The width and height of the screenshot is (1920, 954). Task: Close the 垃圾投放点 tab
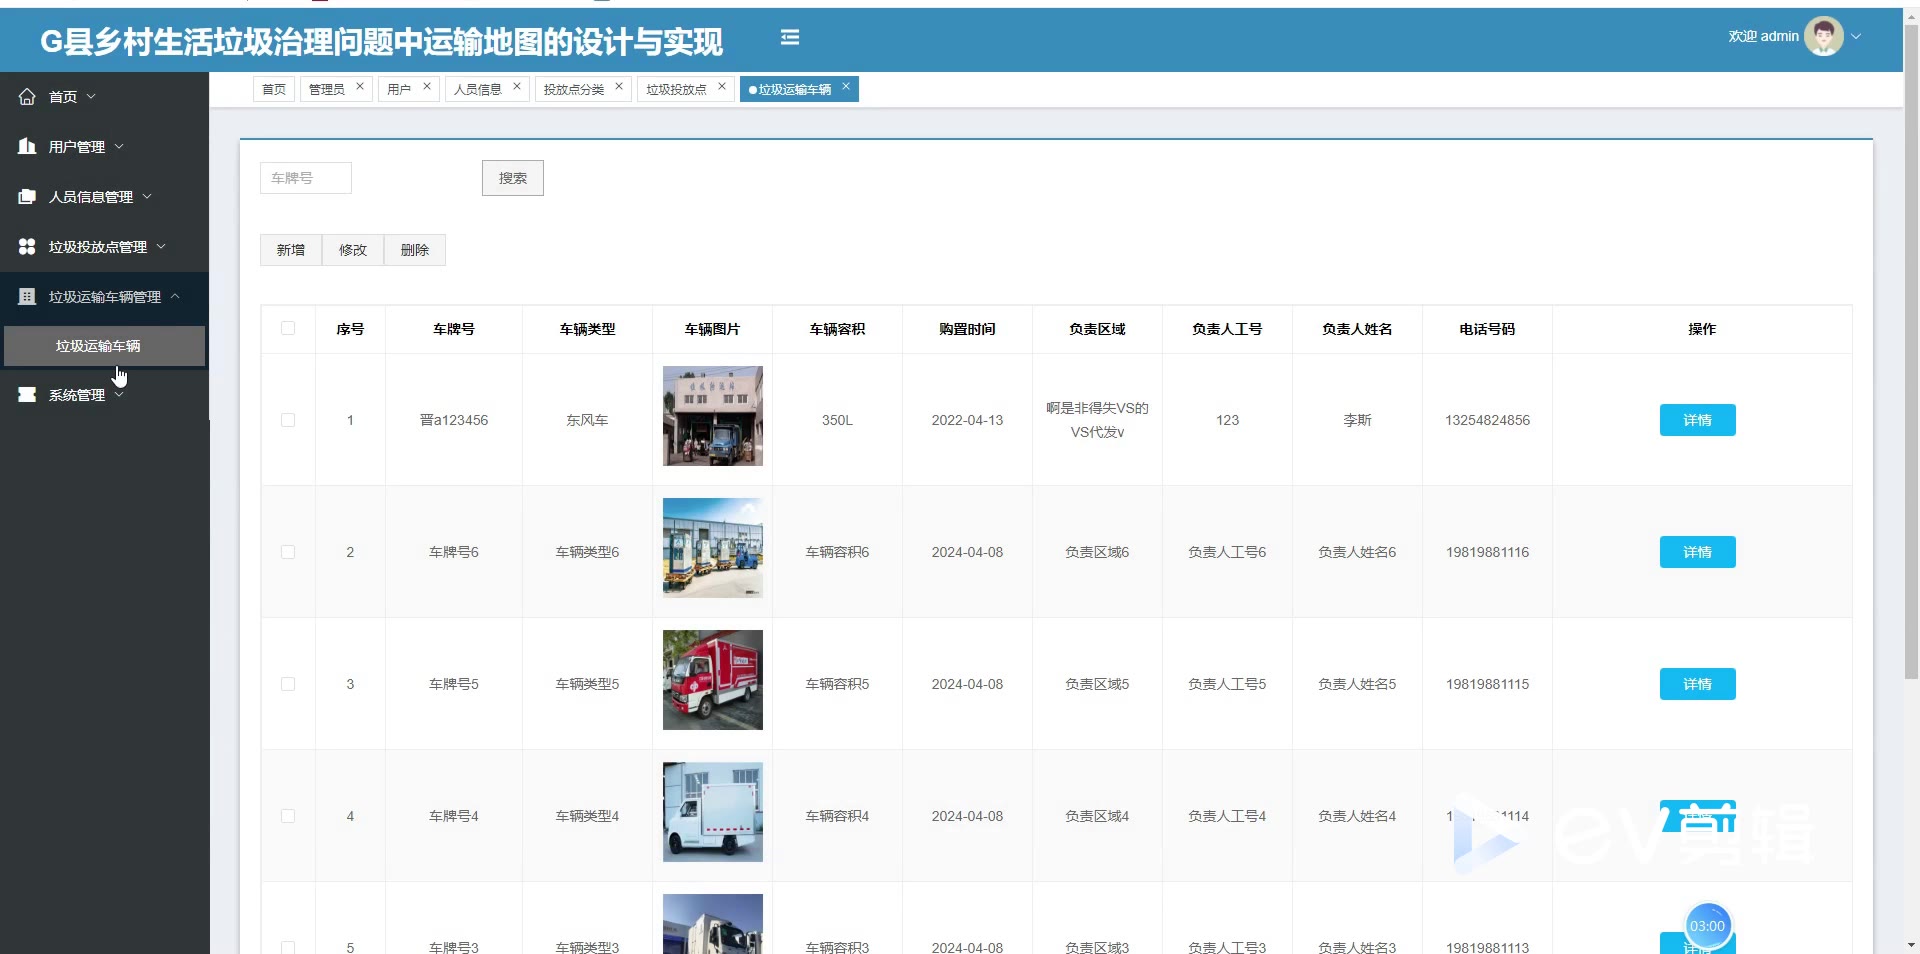click(x=722, y=87)
